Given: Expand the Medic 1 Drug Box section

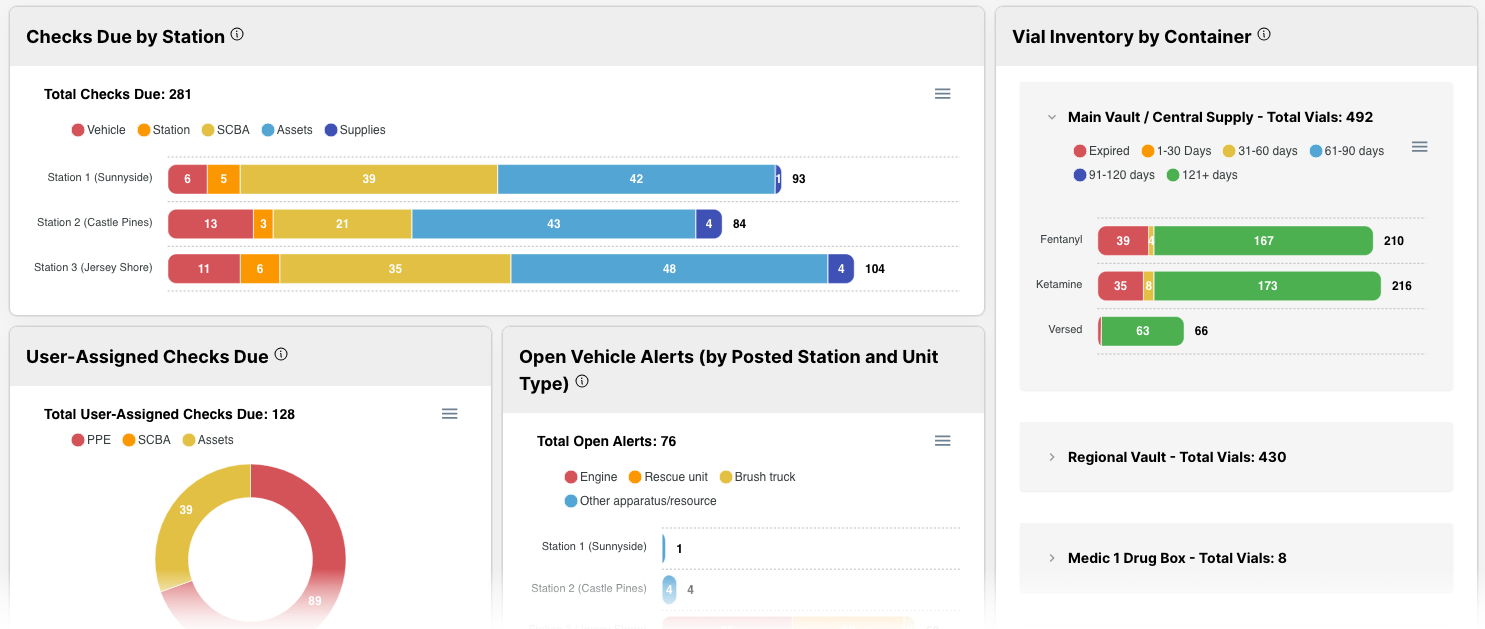Looking at the screenshot, I should click(1052, 558).
